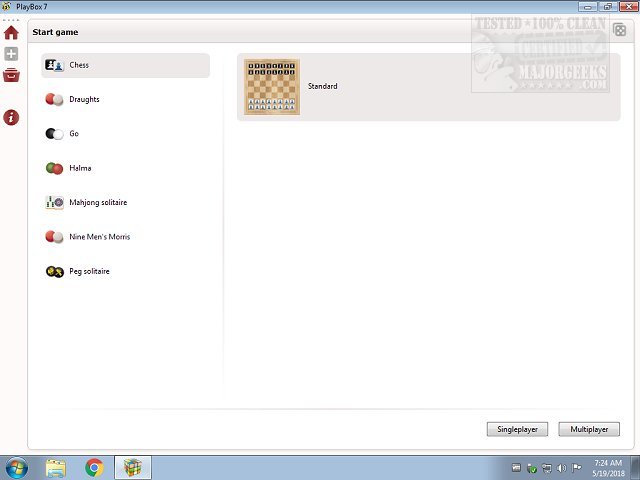Click the plus icon for new game
This screenshot has width=640, height=480.
(11, 53)
